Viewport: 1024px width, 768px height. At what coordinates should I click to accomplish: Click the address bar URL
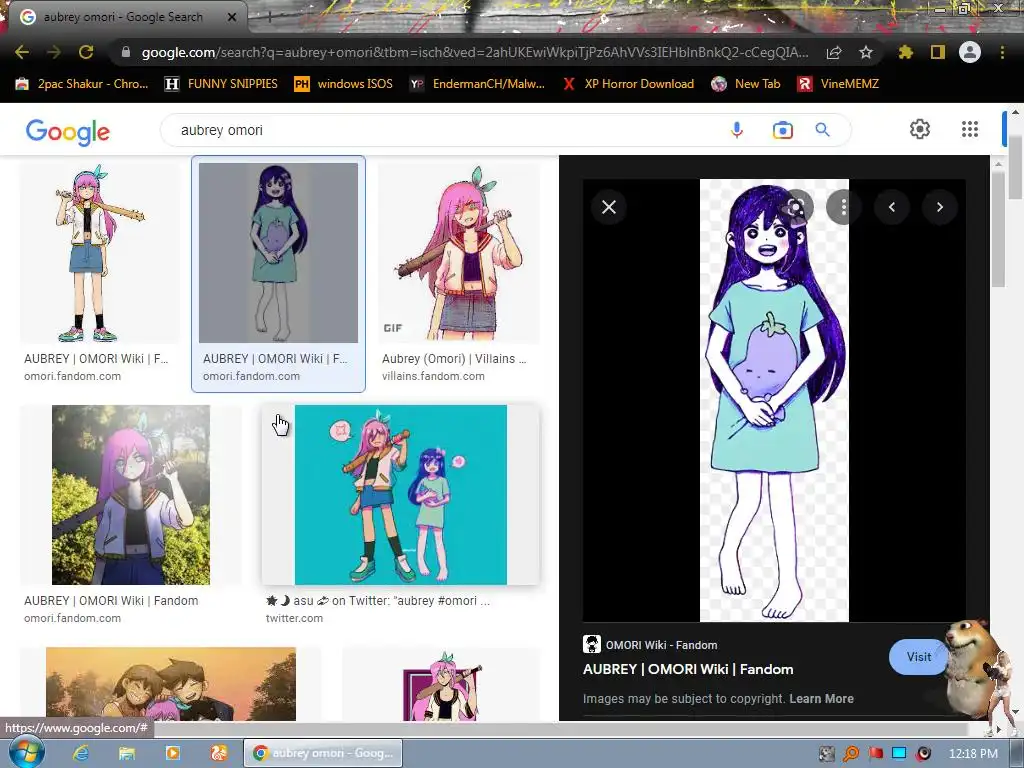[475, 52]
